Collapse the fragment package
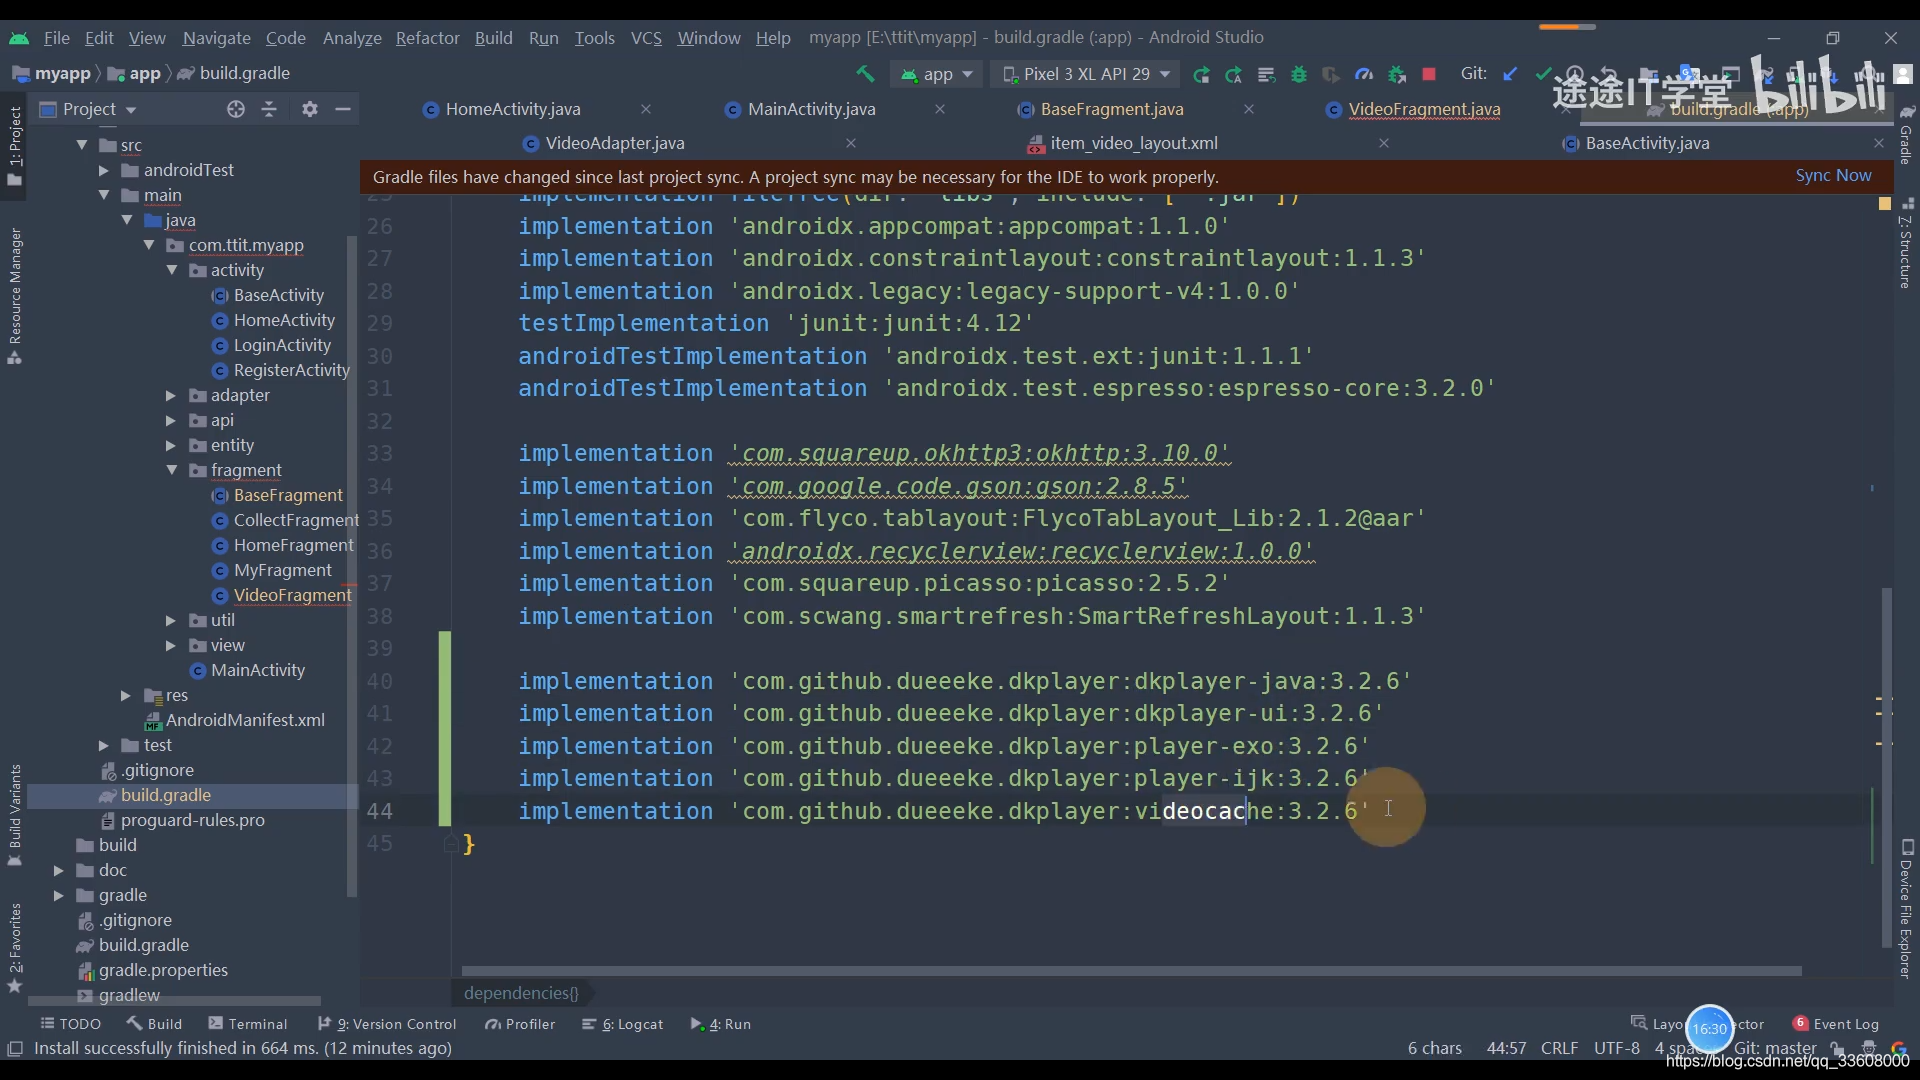The width and height of the screenshot is (1920, 1080). tap(172, 470)
